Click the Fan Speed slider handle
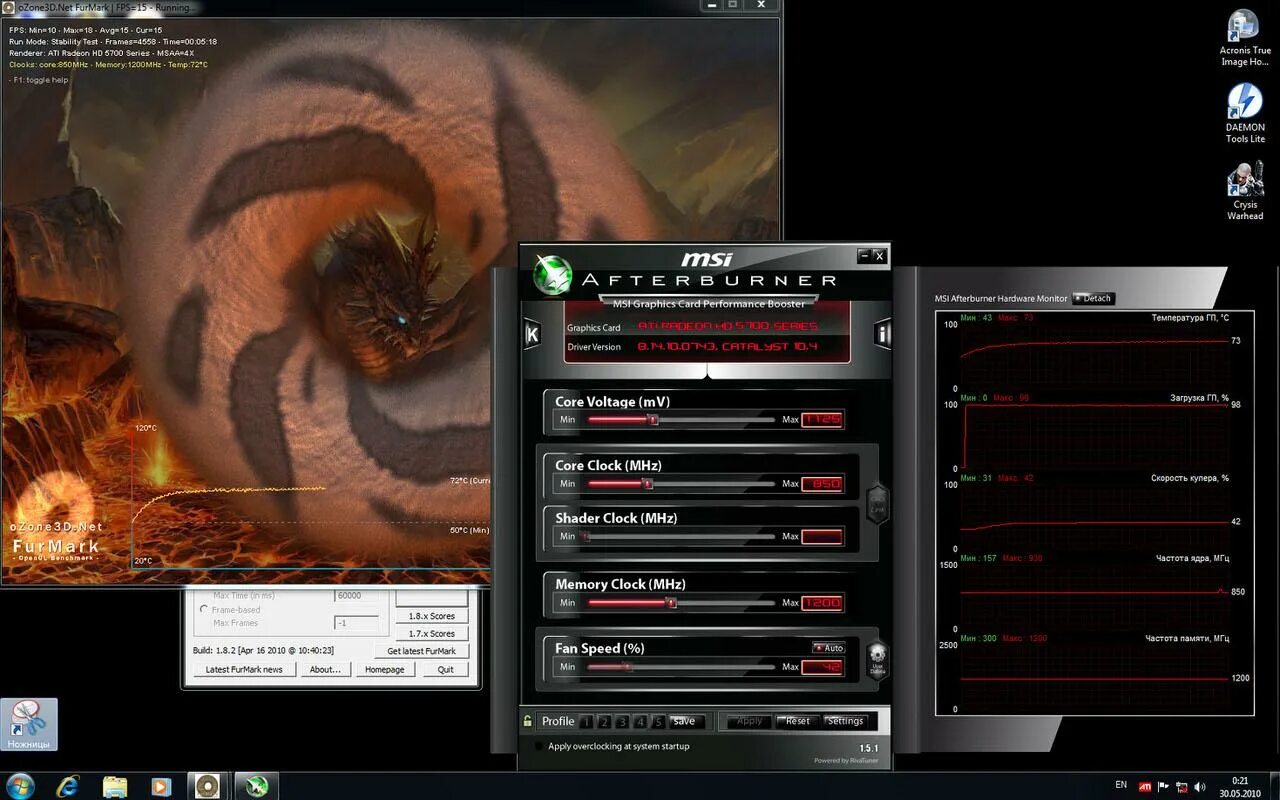The height and width of the screenshot is (800, 1280). 627,667
